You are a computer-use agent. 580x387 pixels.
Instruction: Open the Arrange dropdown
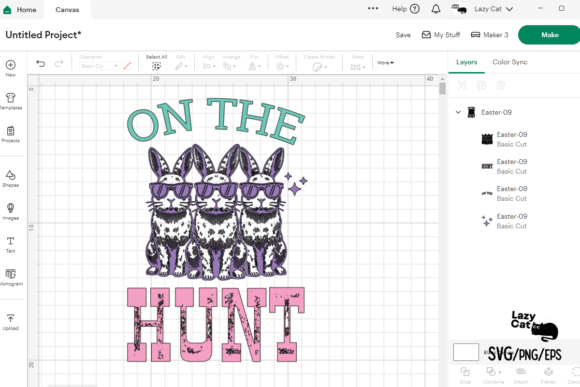coord(231,63)
